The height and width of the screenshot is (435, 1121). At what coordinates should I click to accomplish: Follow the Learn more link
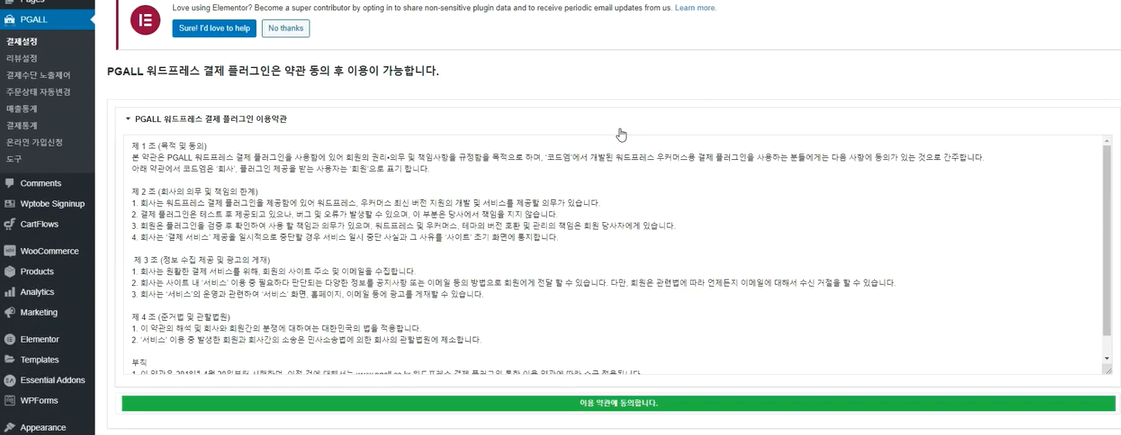(x=696, y=8)
